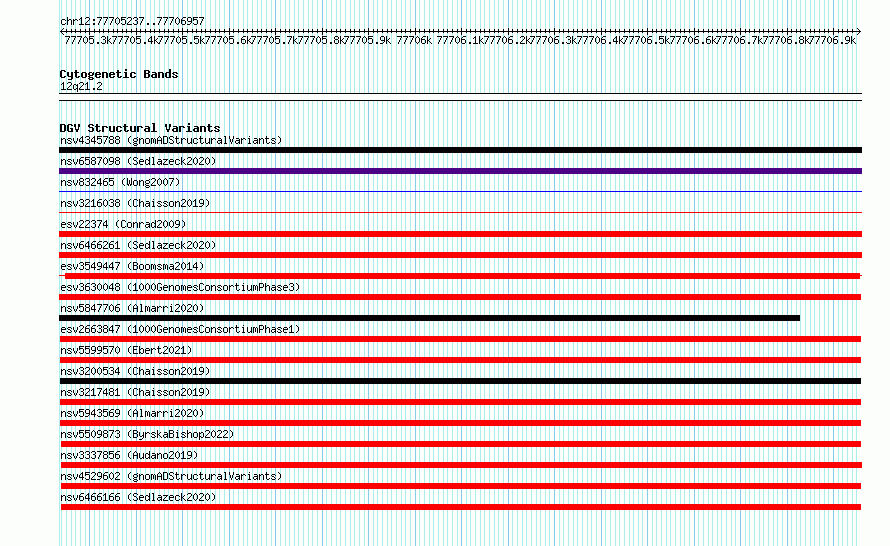Open variant nsv6466261 (Sedlazeck2020)

click(138, 245)
